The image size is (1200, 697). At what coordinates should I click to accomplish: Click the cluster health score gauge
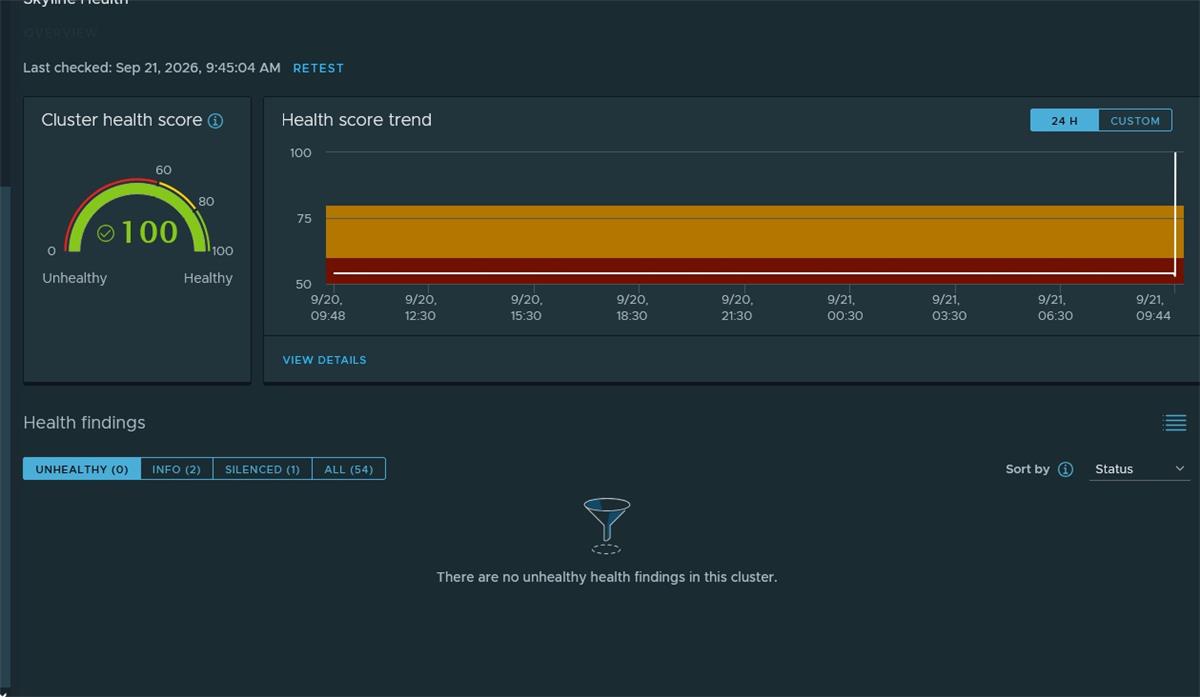point(137,216)
